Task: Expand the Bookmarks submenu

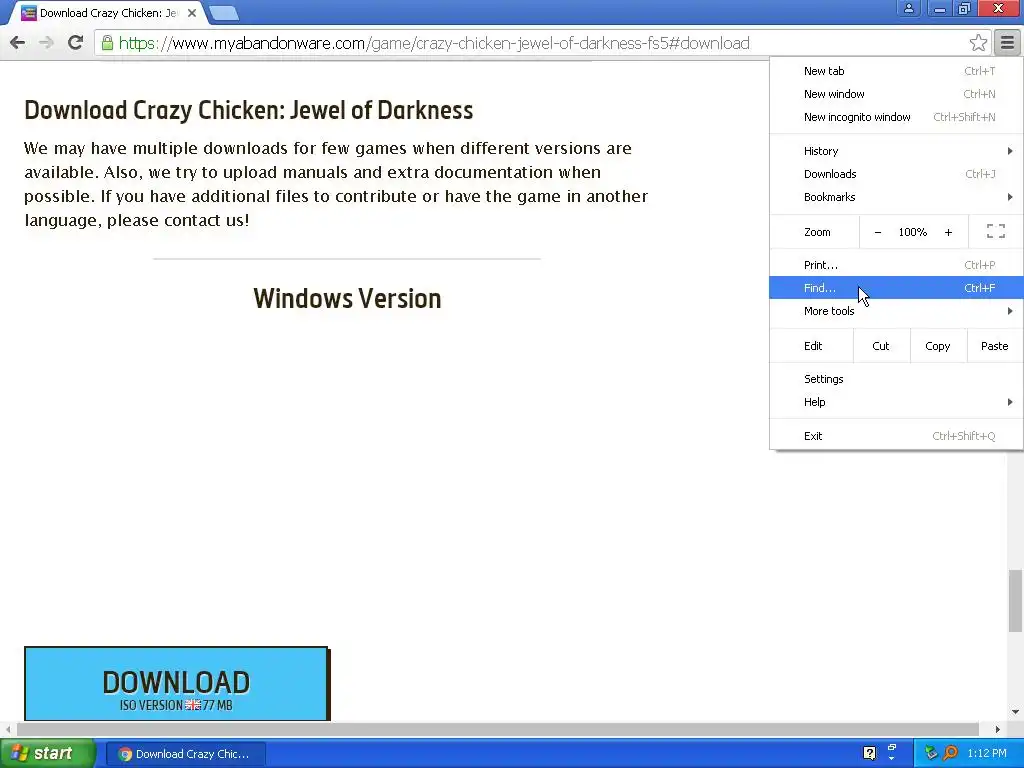Action: click(896, 197)
